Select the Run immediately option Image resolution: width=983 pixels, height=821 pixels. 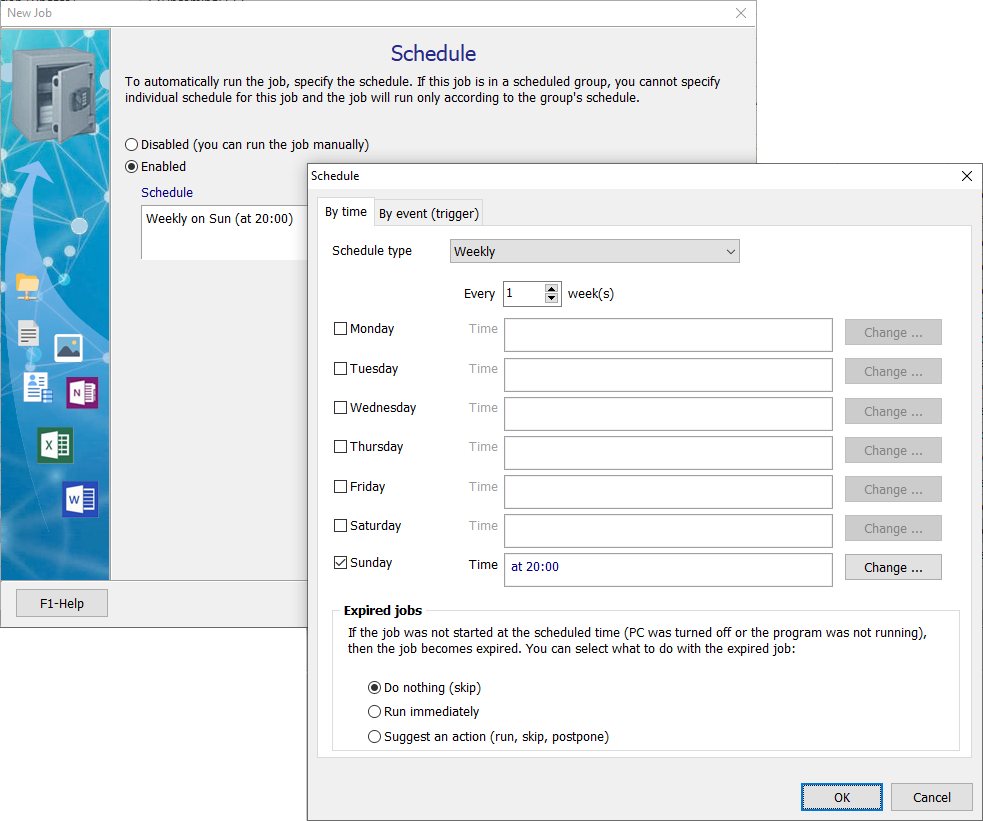click(x=375, y=712)
